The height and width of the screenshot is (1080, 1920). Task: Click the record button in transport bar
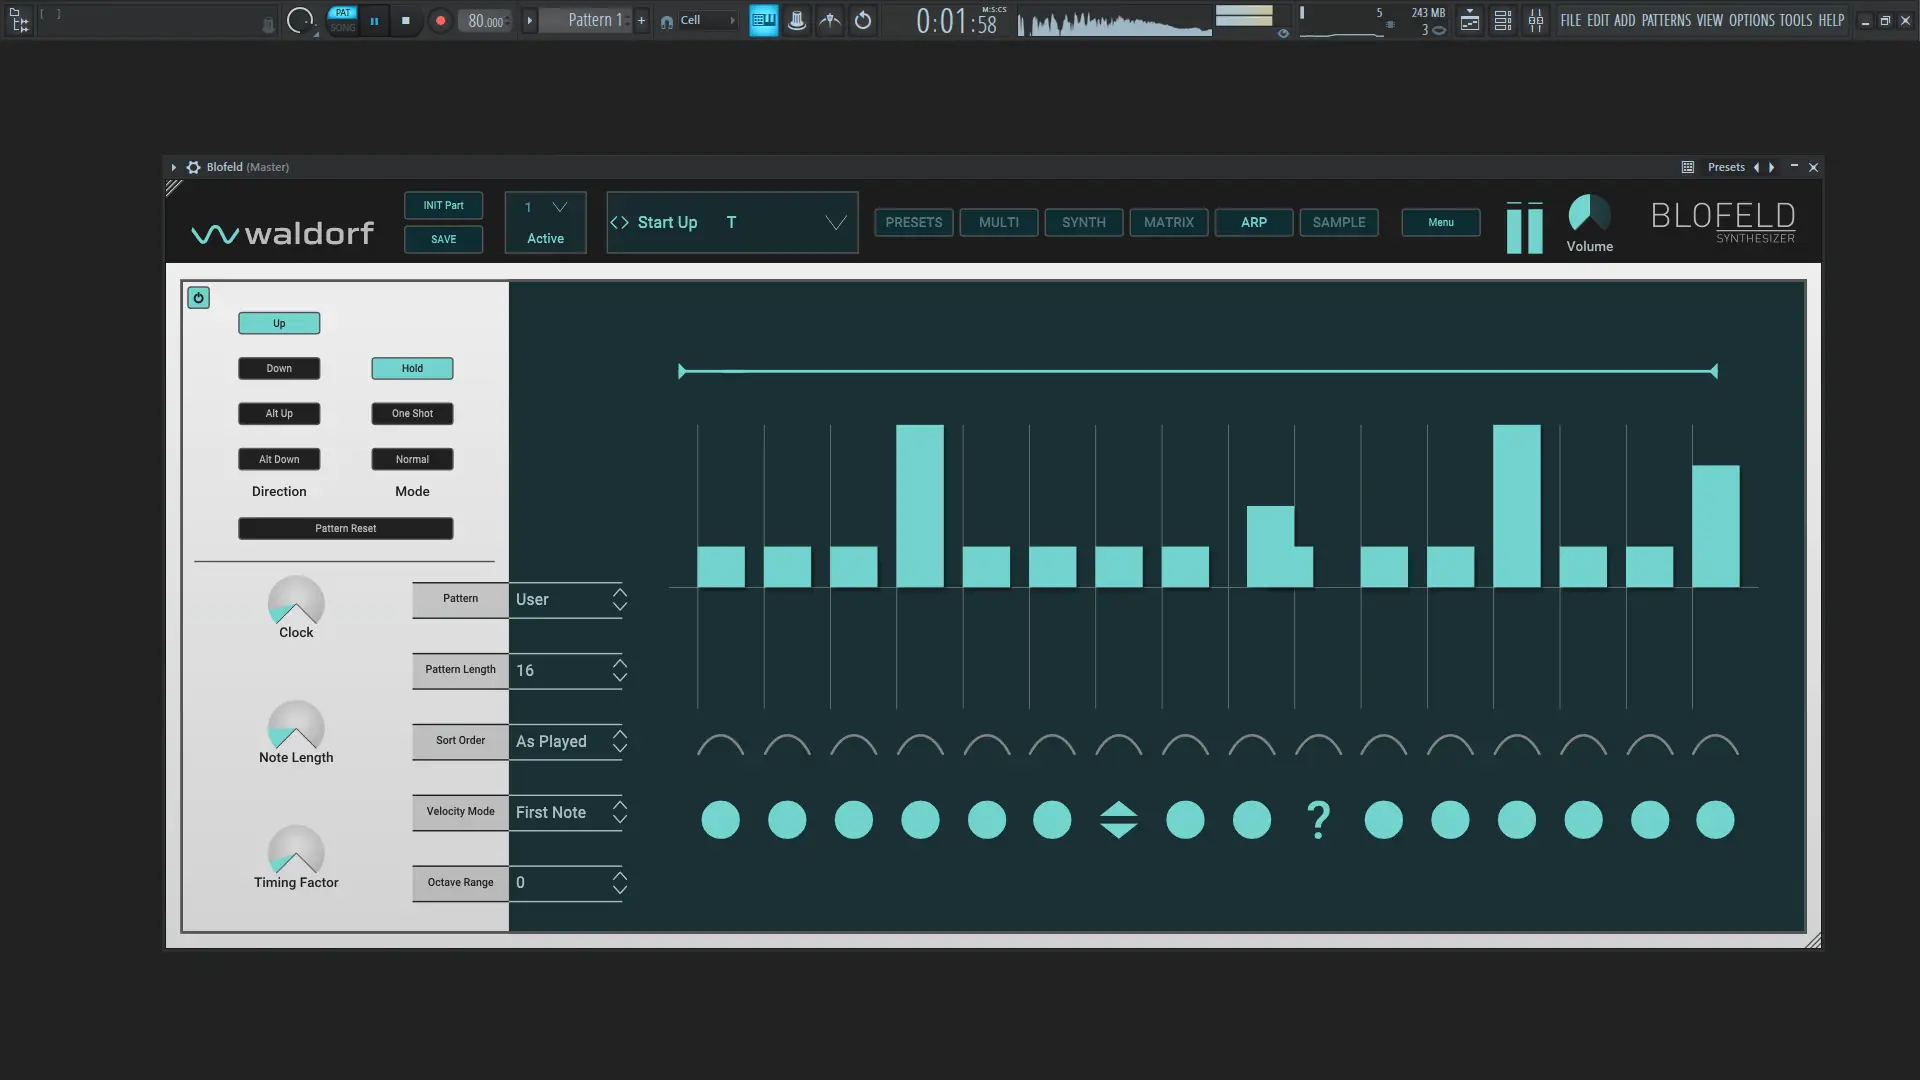(440, 21)
